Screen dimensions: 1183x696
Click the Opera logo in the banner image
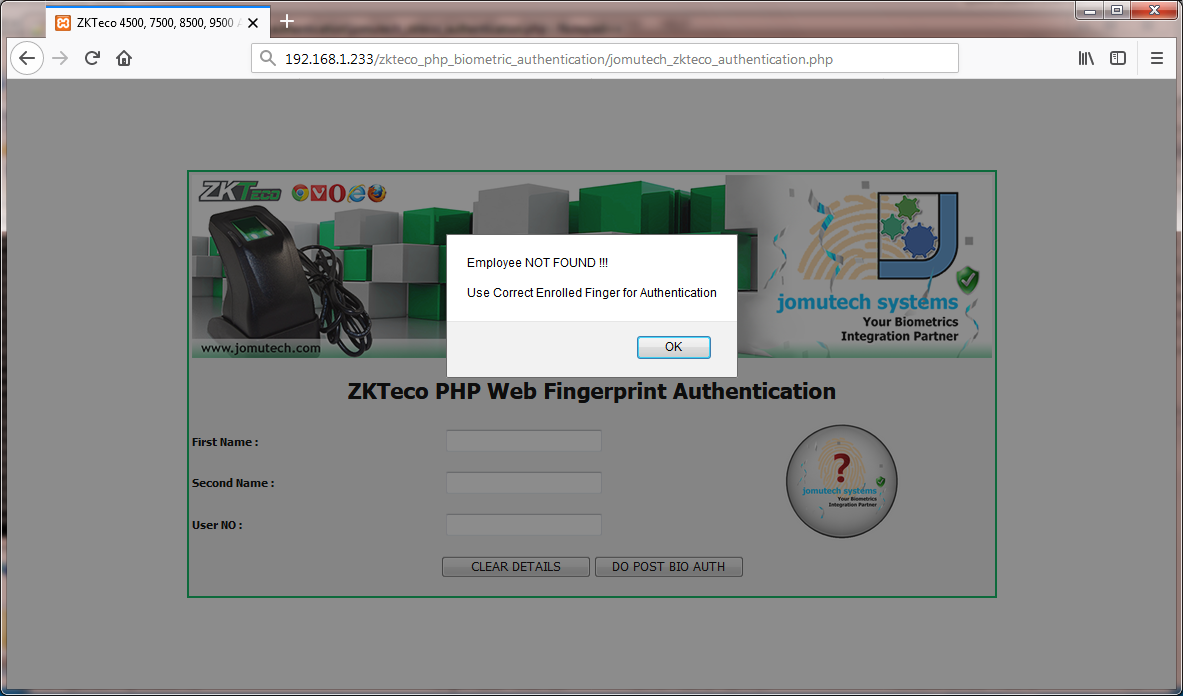point(338,193)
